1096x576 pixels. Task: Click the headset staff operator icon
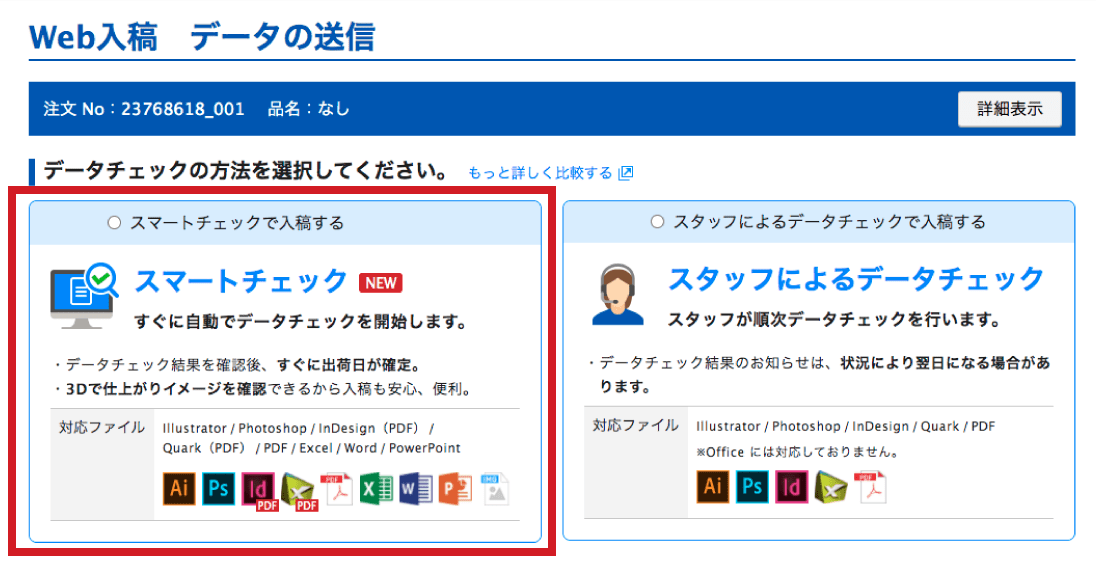pos(617,295)
